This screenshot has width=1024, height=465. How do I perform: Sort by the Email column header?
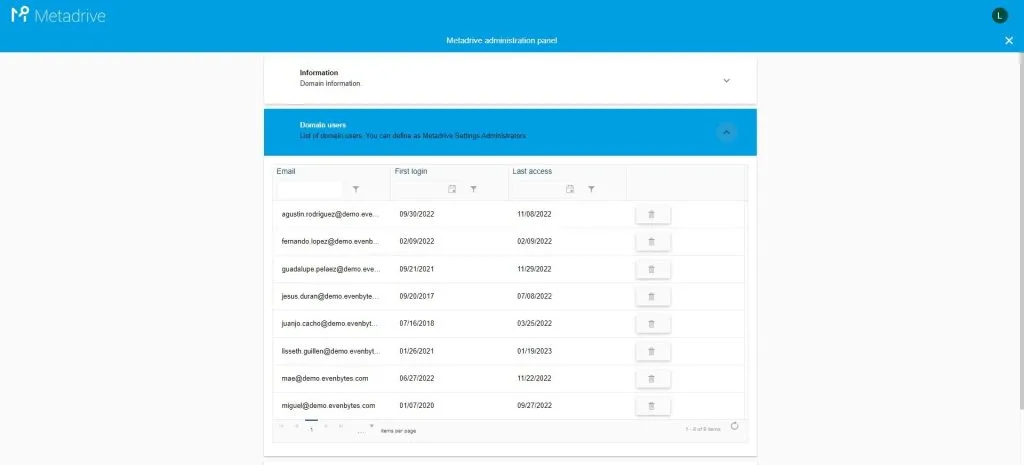pos(286,171)
